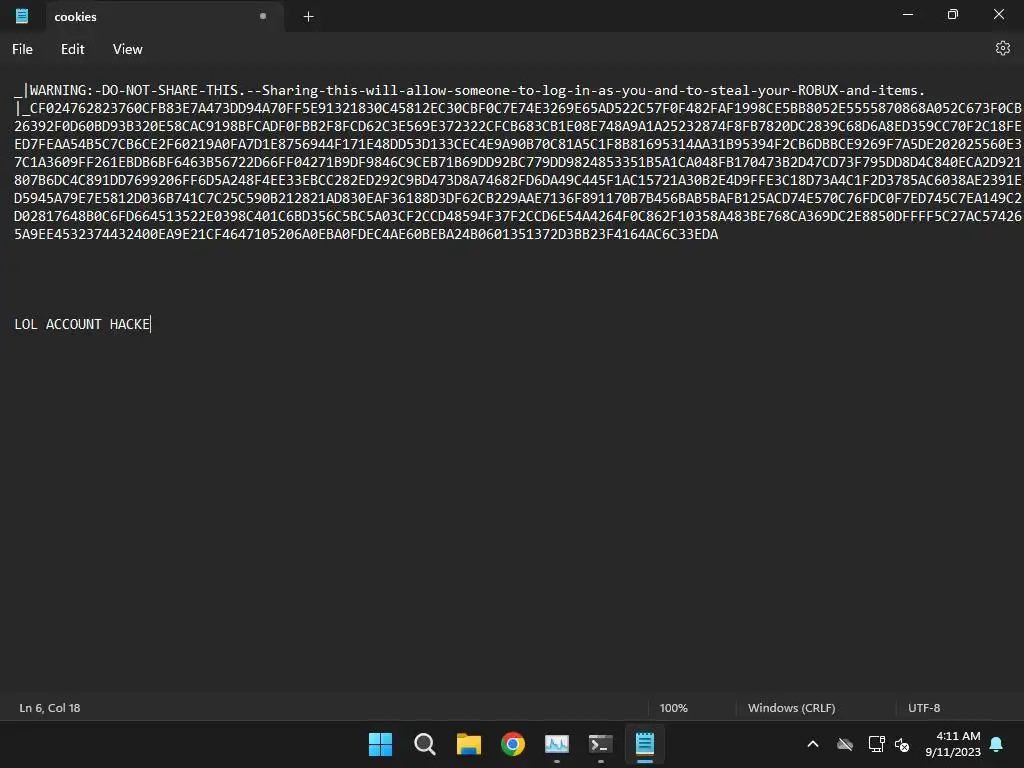Open the system monitor taskbar app
1024x768 pixels.
tap(556, 744)
